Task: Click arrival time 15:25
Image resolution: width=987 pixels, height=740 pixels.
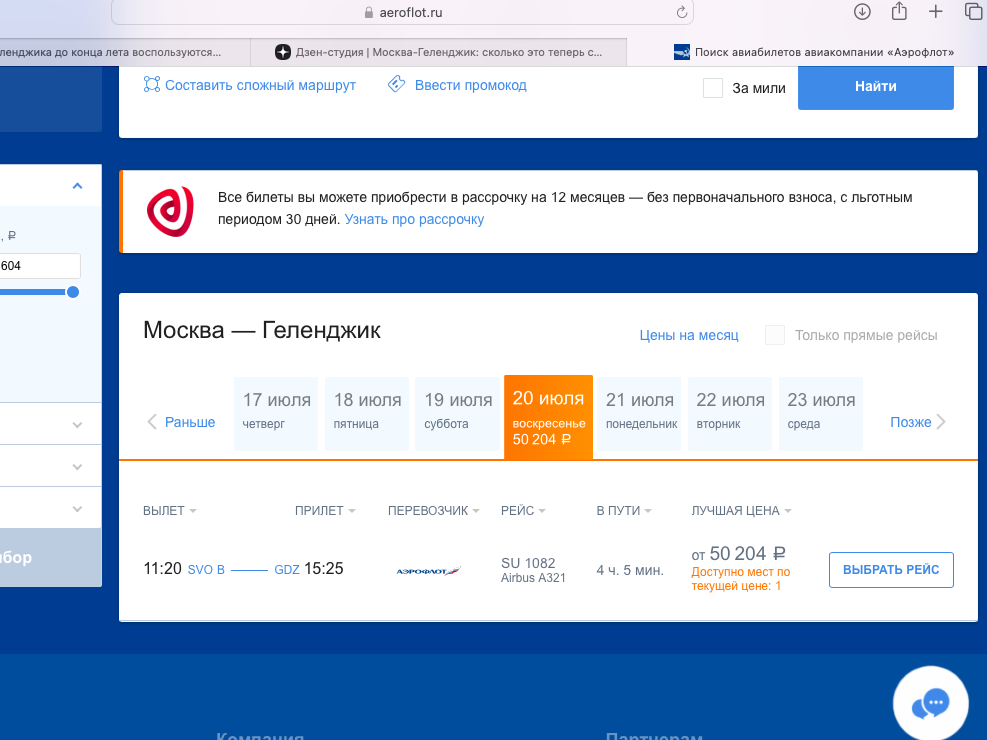Action: 324,569
